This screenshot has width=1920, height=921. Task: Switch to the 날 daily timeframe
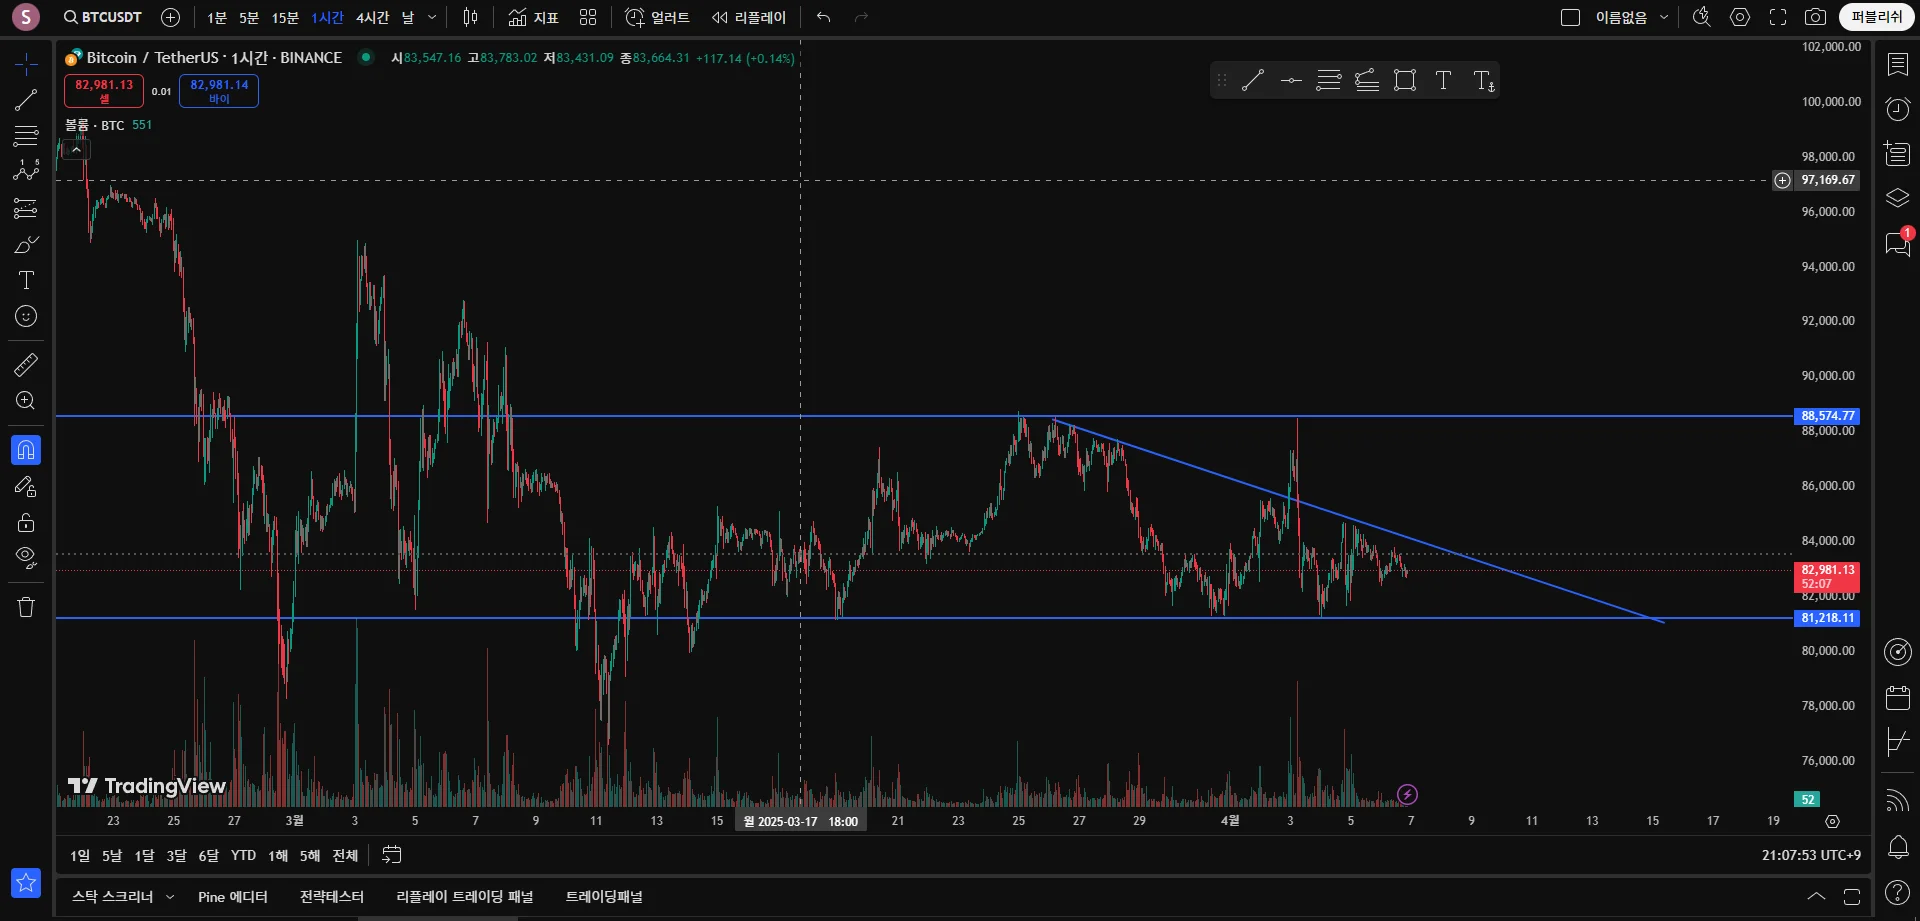point(408,18)
